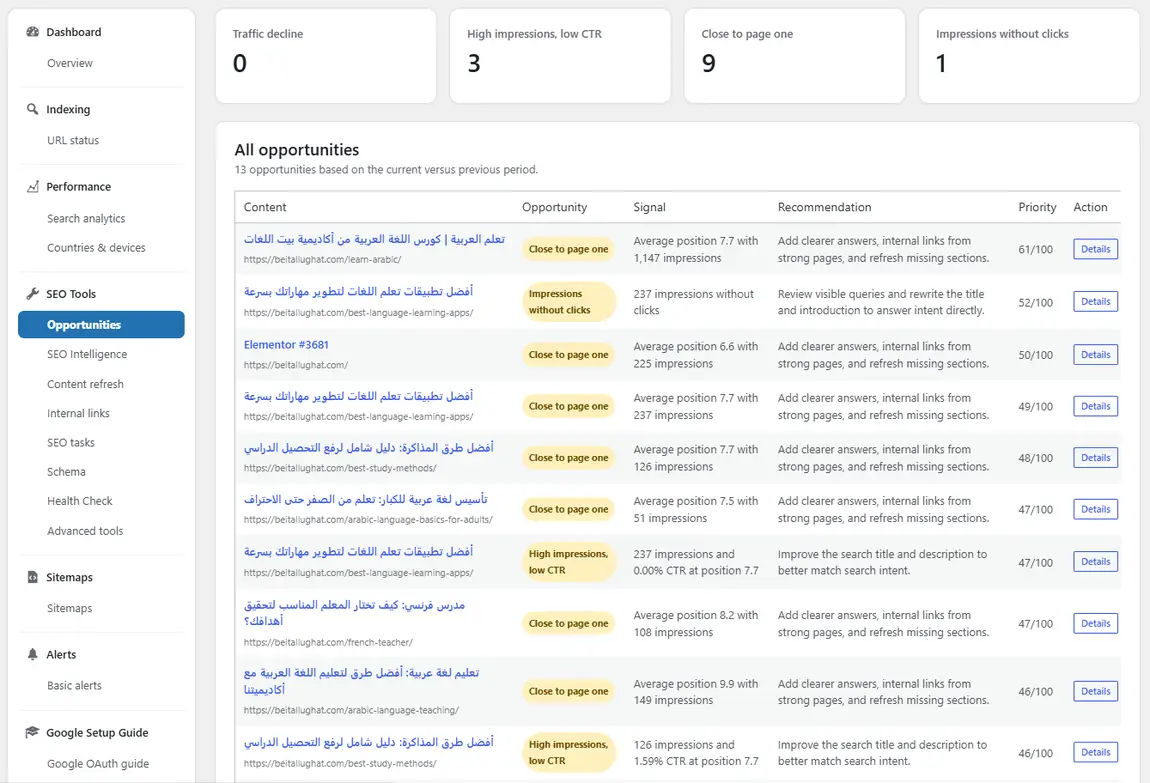1150x783 pixels.
Task: Open Details for the Elementor #3681 row
Action: [x=1095, y=354]
